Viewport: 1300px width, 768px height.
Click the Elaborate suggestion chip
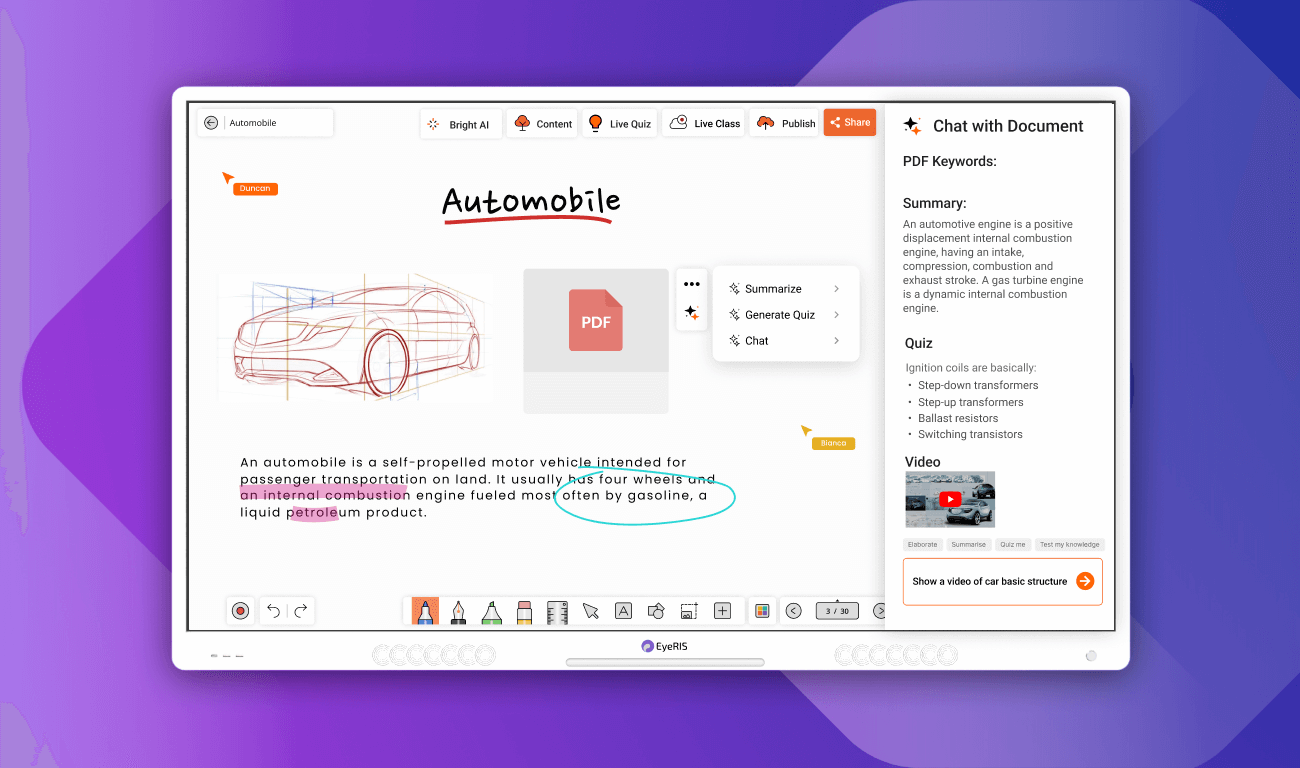(922, 545)
